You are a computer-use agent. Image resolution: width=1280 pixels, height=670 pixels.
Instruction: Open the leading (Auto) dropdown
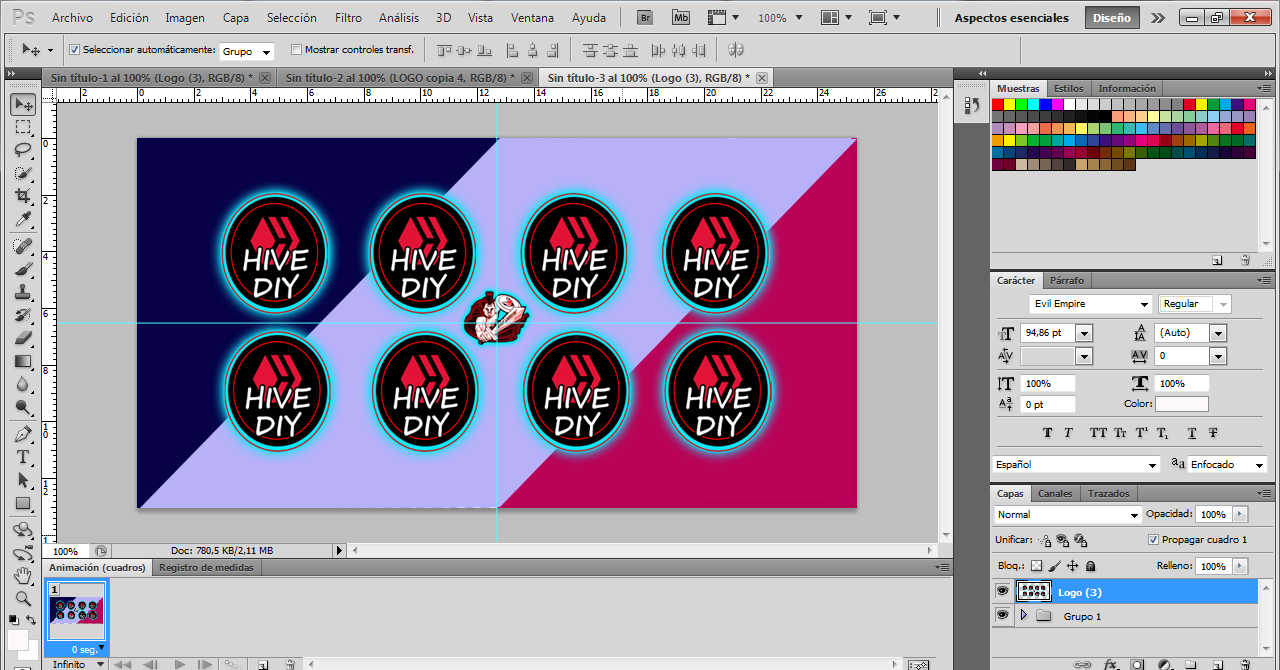point(1218,333)
